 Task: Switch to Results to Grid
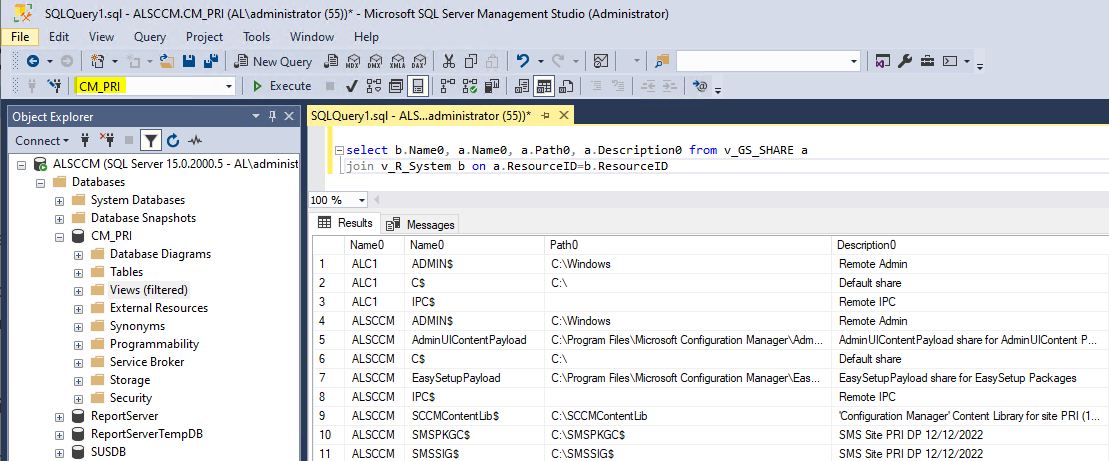coord(544,86)
